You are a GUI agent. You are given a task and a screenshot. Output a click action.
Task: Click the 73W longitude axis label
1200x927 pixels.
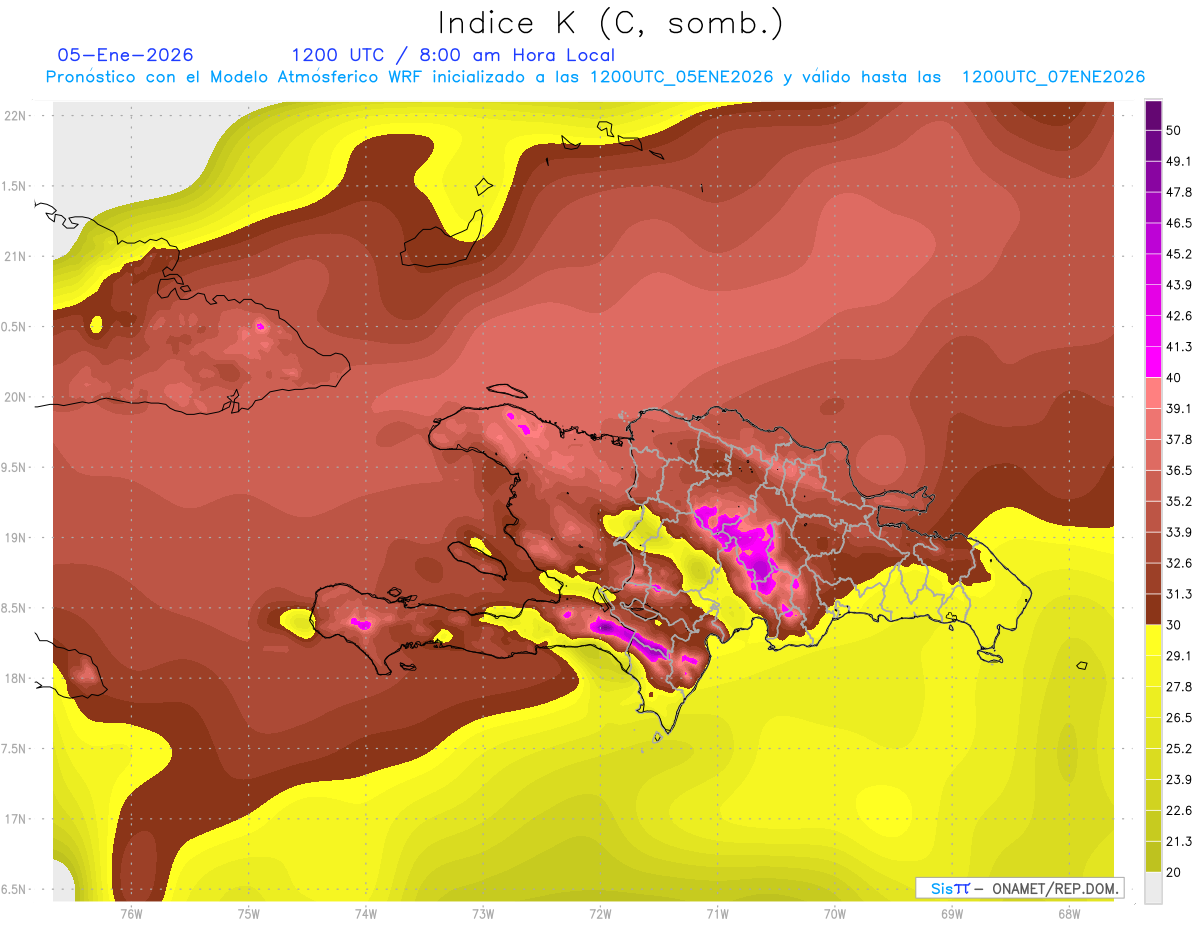pyautogui.click(x=483, y=913)
